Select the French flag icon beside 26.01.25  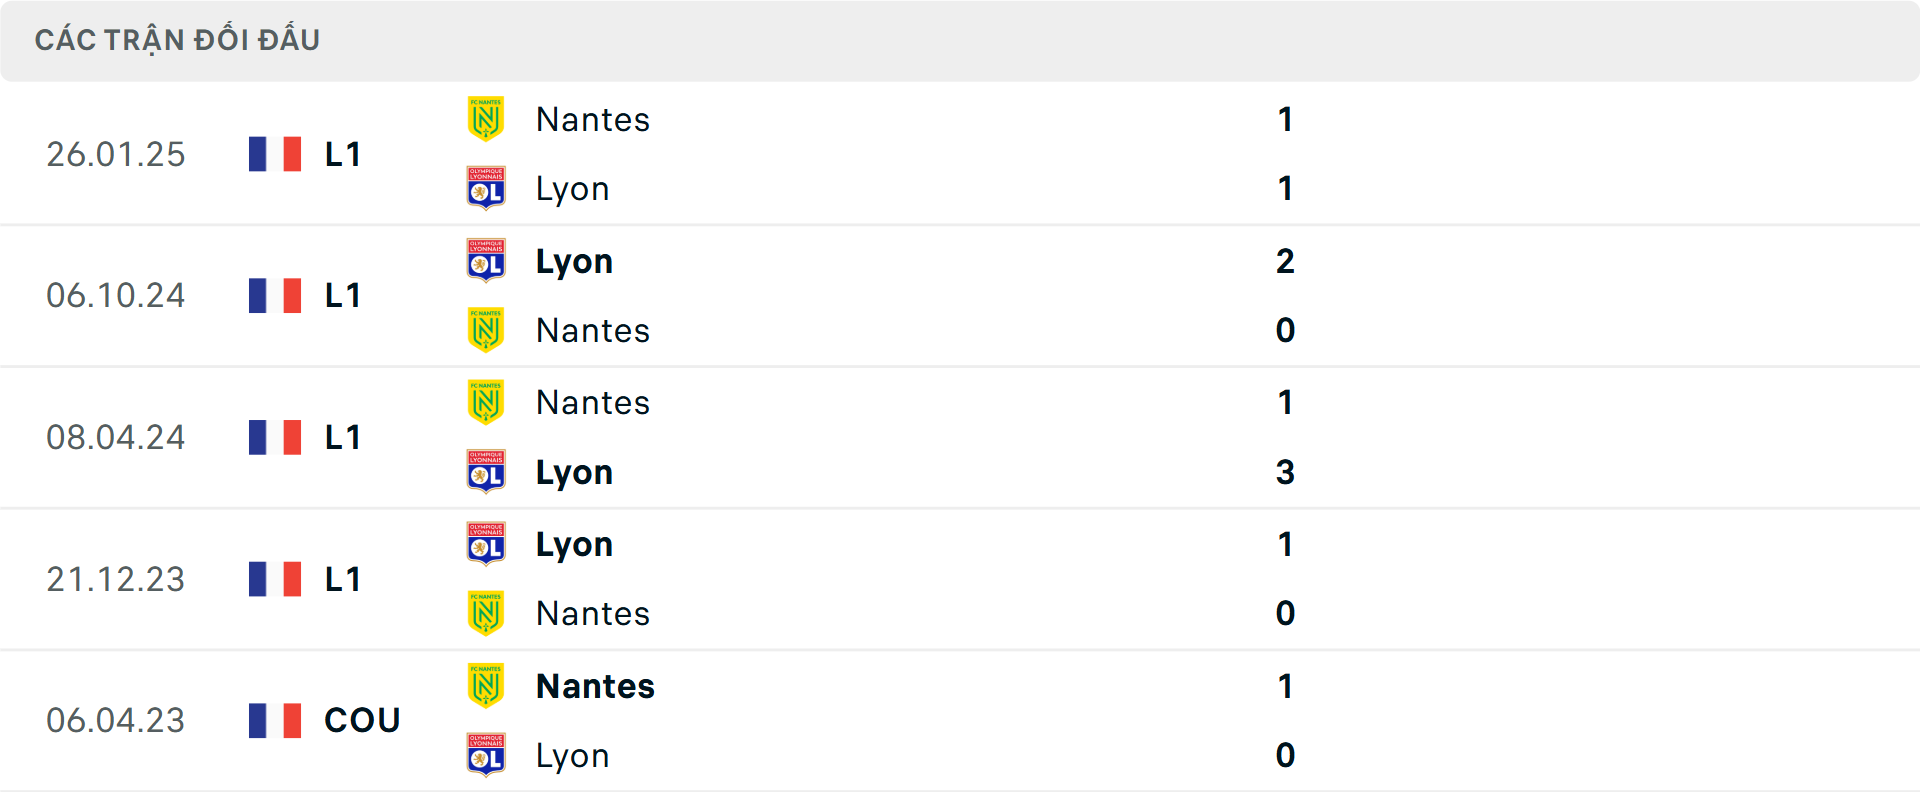coord(274,153)
